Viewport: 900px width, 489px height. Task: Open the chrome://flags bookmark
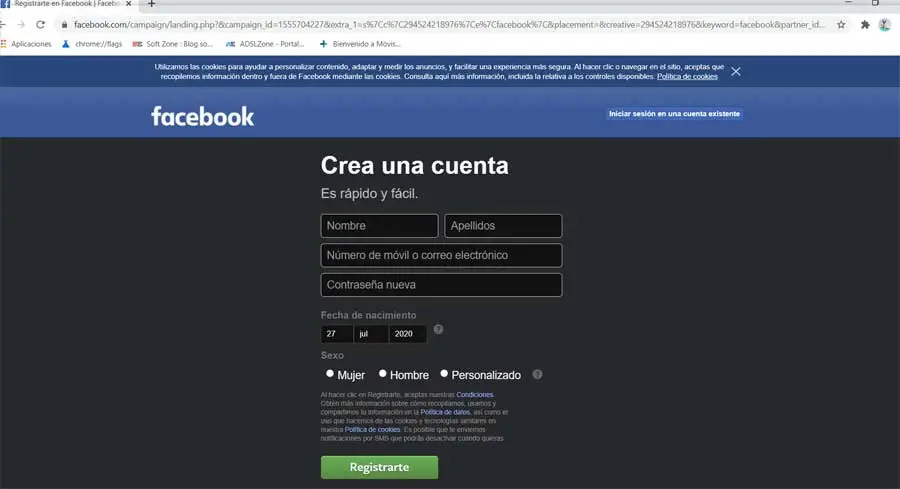pos(92,44)
